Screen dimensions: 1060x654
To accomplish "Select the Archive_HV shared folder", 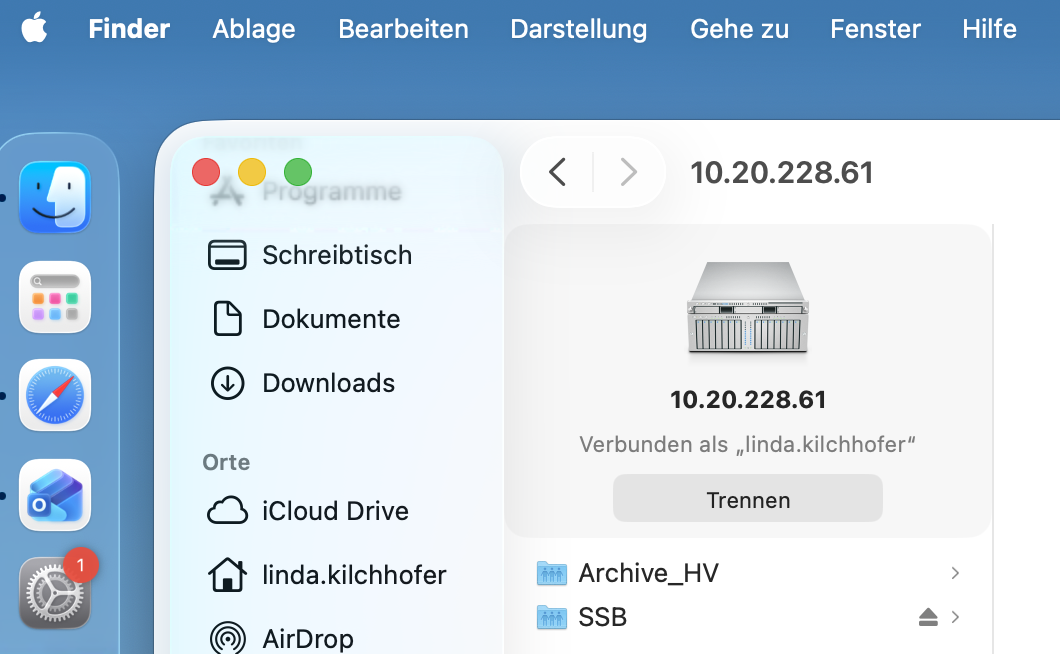I will coord(648,573).
